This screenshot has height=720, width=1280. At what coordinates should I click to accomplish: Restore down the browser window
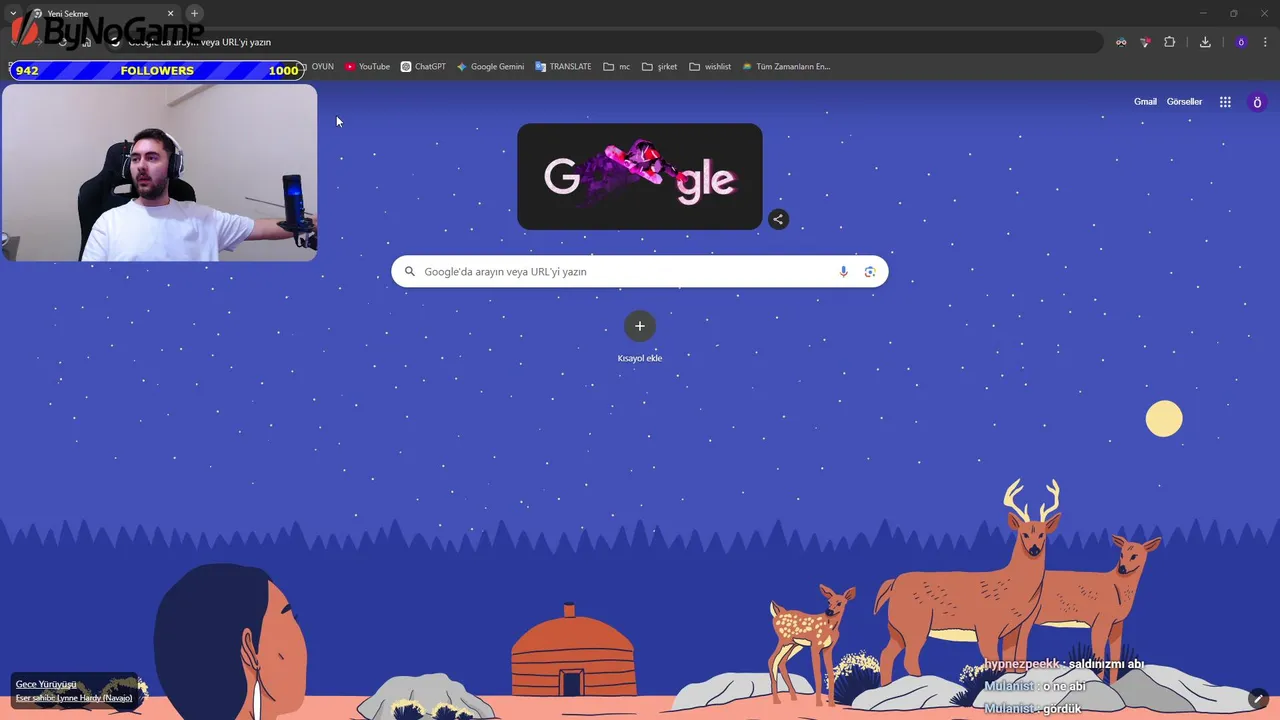(1233, 13)
